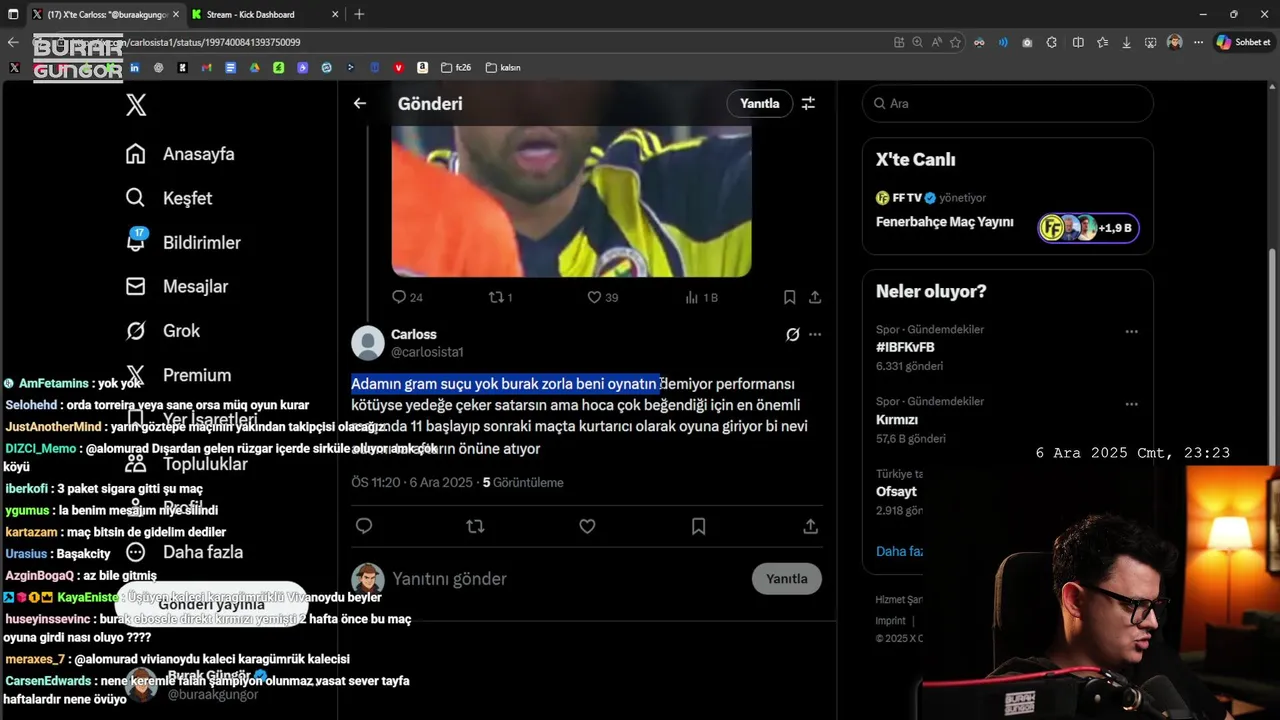Reply to Carloss post icon
The image size is (1280, 720).
[364, 526]
